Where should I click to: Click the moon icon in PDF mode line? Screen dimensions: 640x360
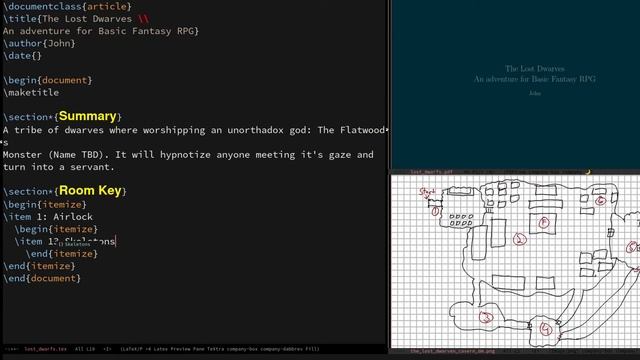[588, 172]
